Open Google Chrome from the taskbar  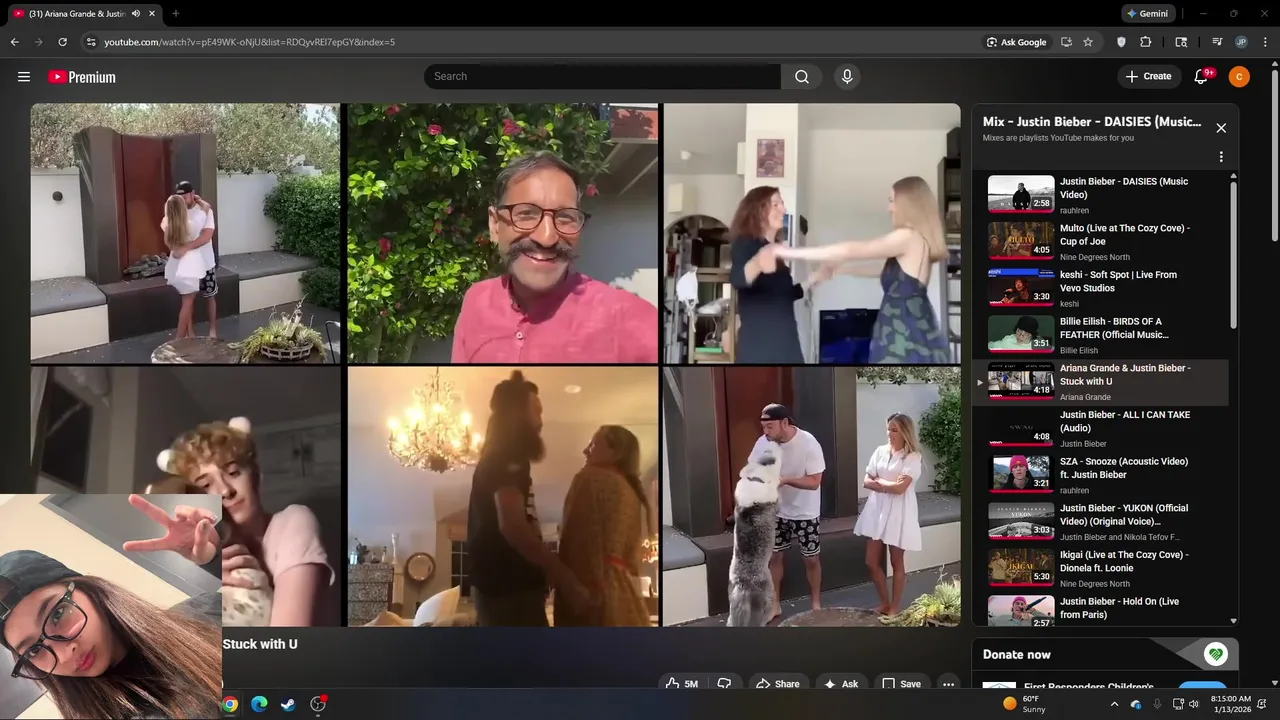pyautogui.click(x=230, y=704)
